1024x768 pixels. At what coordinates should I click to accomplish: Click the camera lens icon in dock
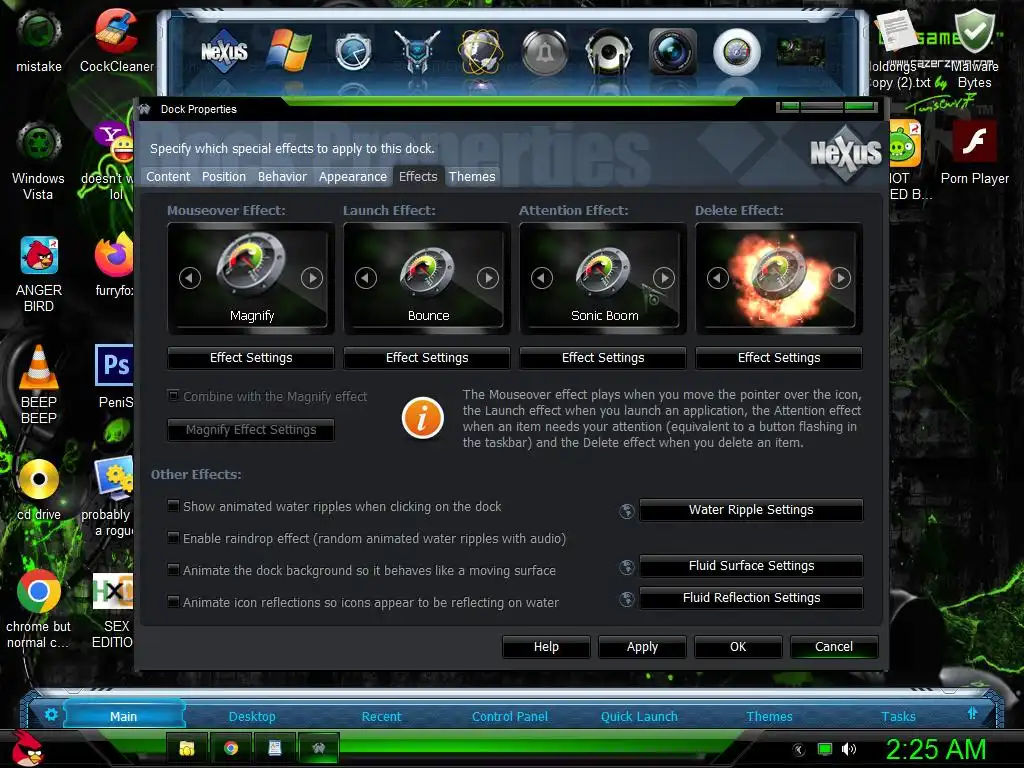(x=673, y=52)
